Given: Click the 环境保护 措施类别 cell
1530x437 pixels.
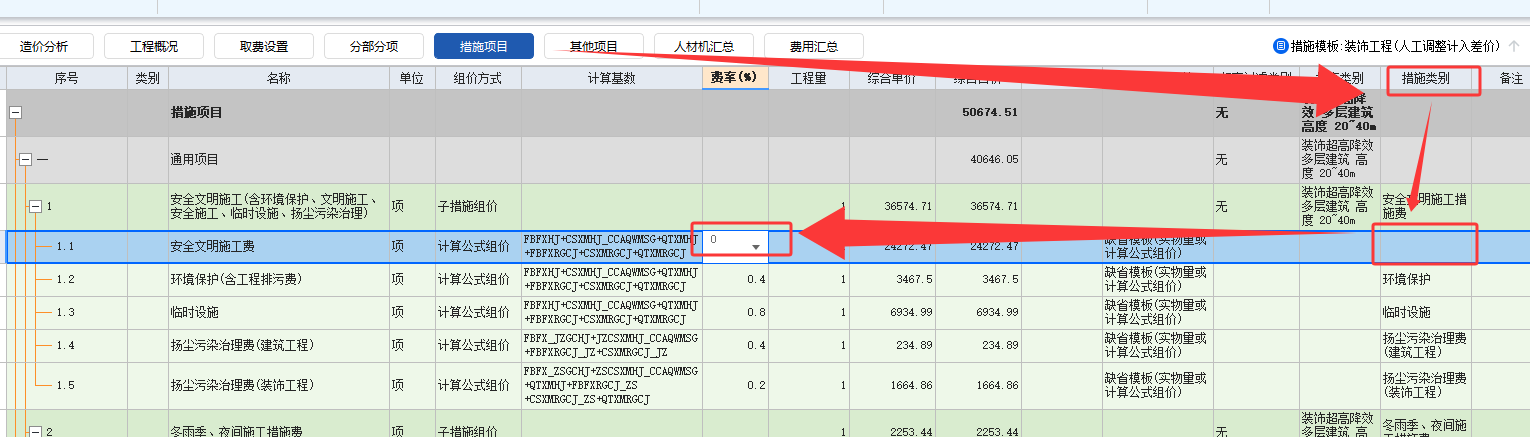Looking at the screenshot, I should 1425,279.
